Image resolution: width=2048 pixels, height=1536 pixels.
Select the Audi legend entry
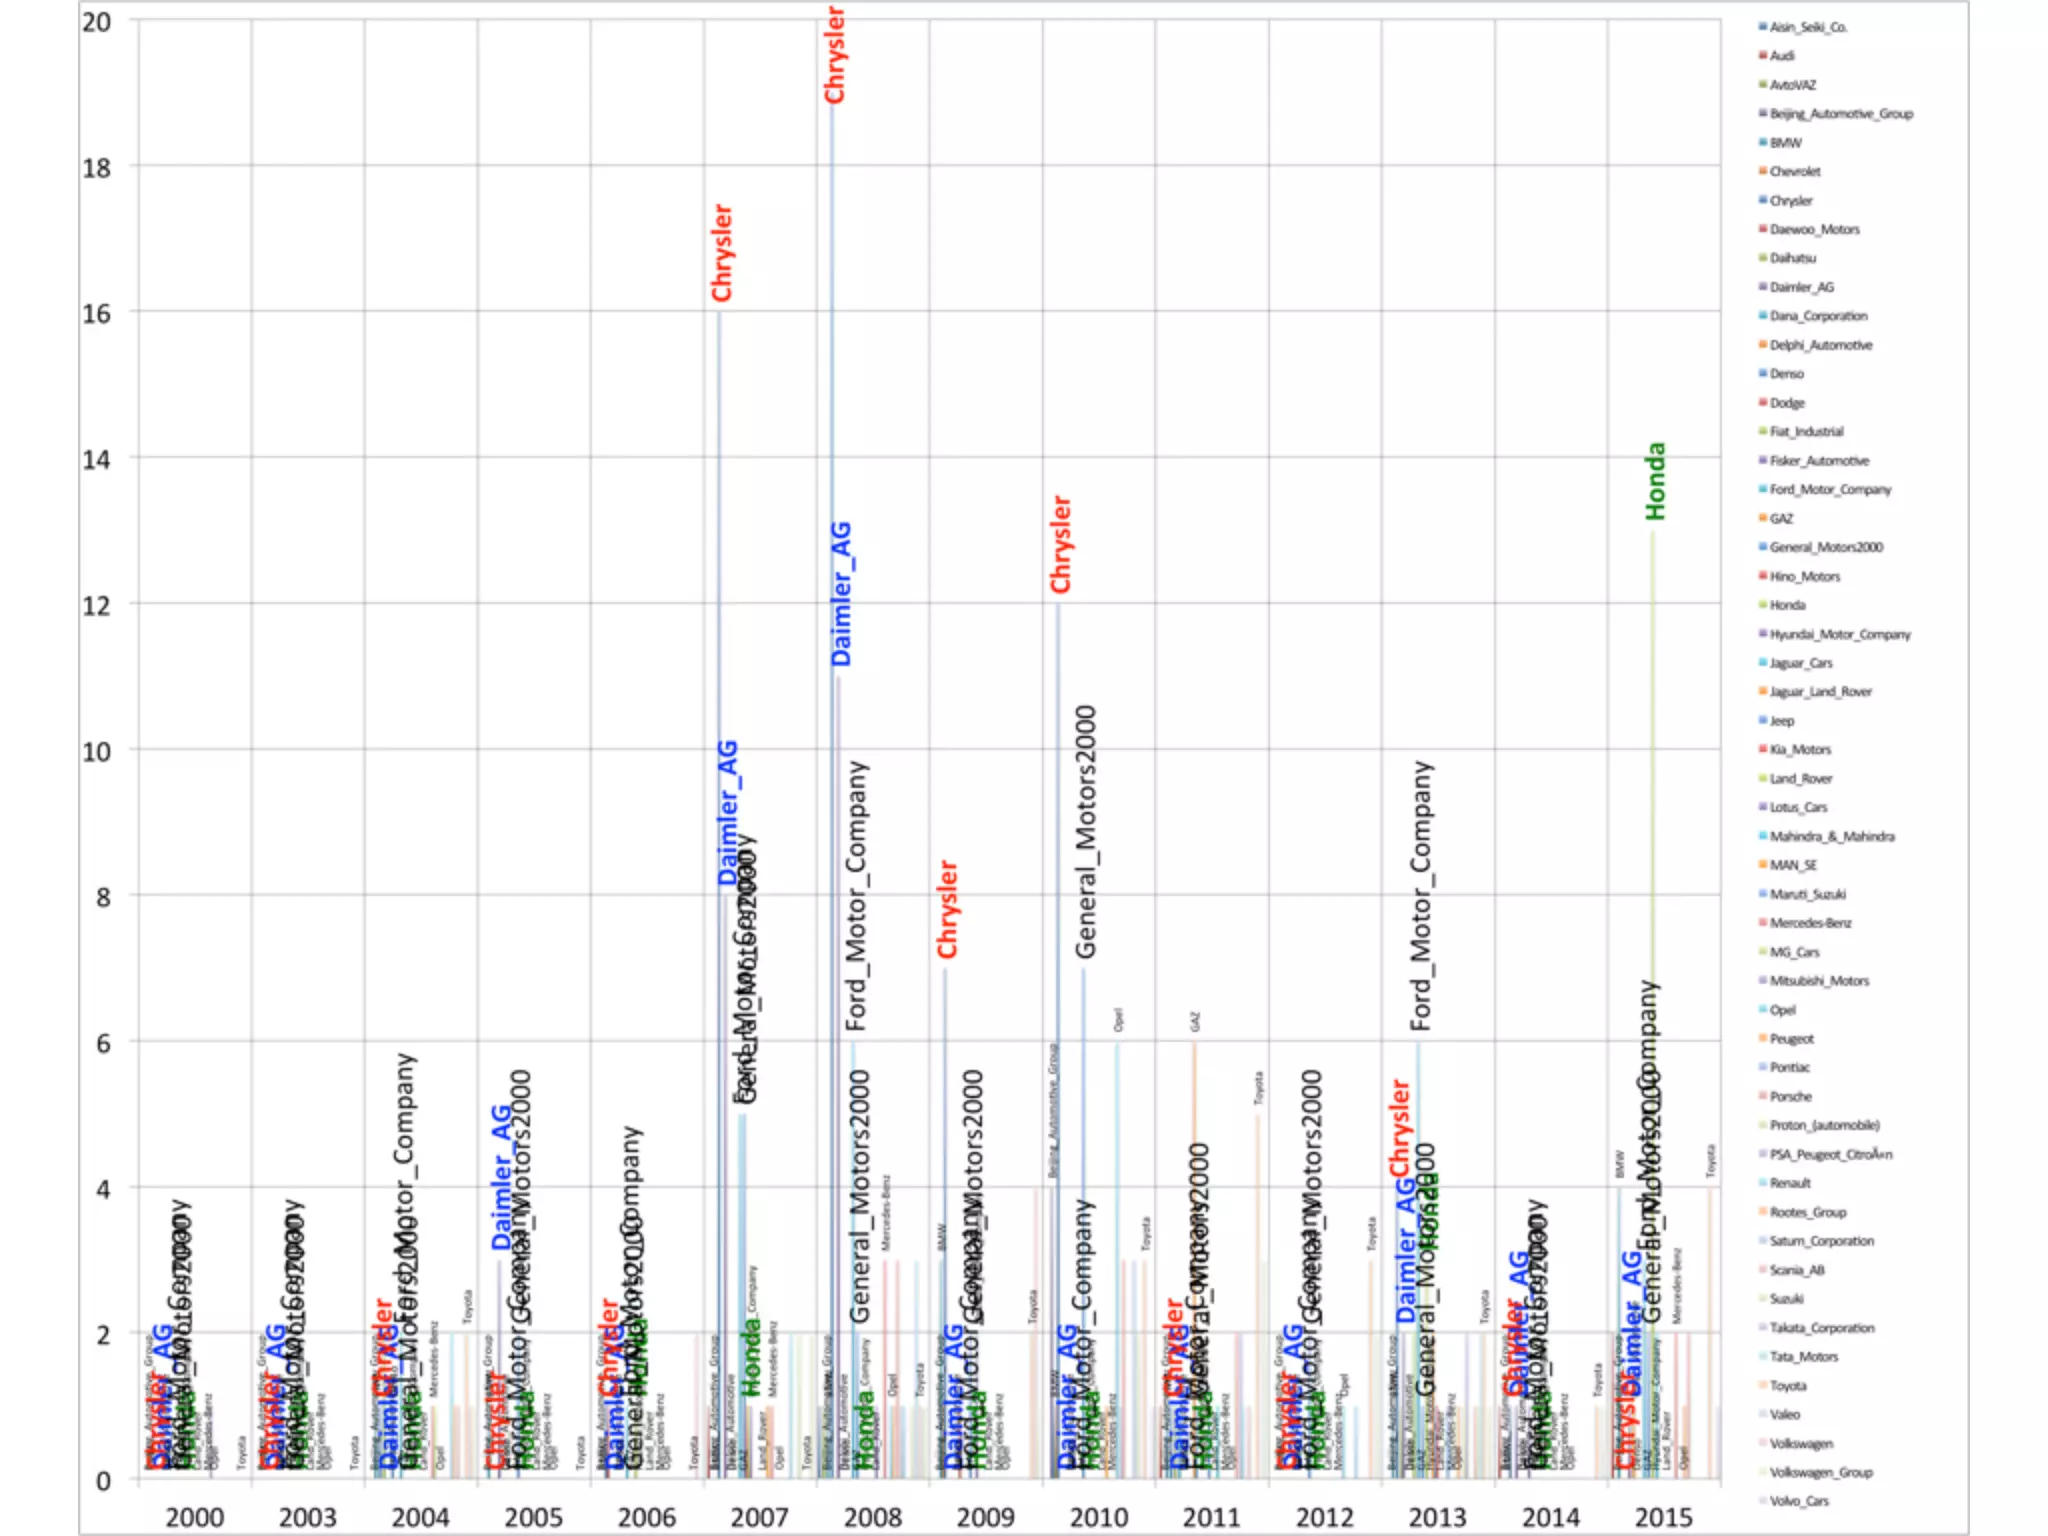click(x=1781, y=56)
